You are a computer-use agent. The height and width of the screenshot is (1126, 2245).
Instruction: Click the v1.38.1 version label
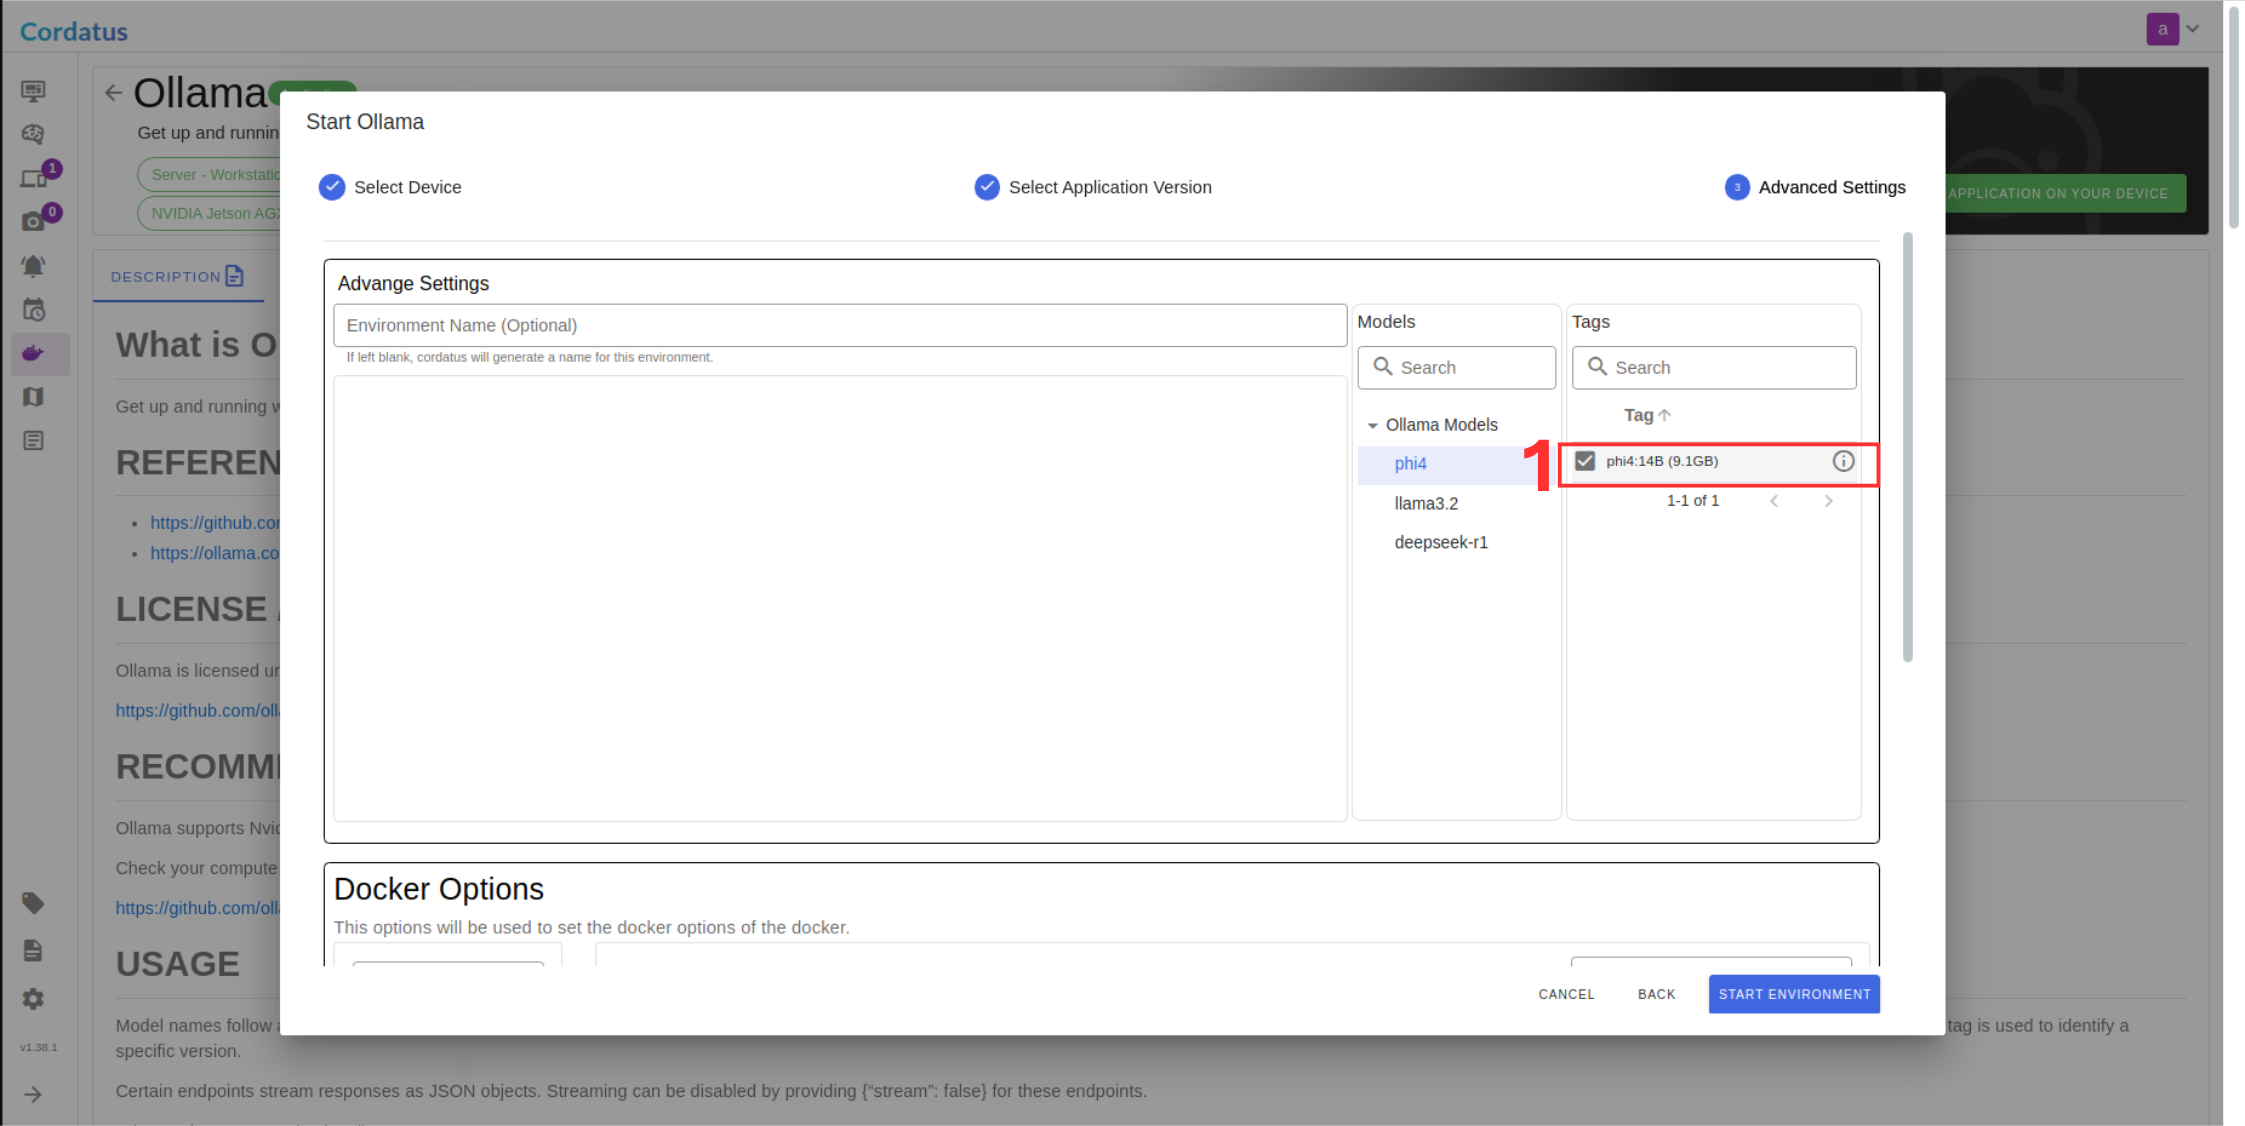[x=39, y=1047]
